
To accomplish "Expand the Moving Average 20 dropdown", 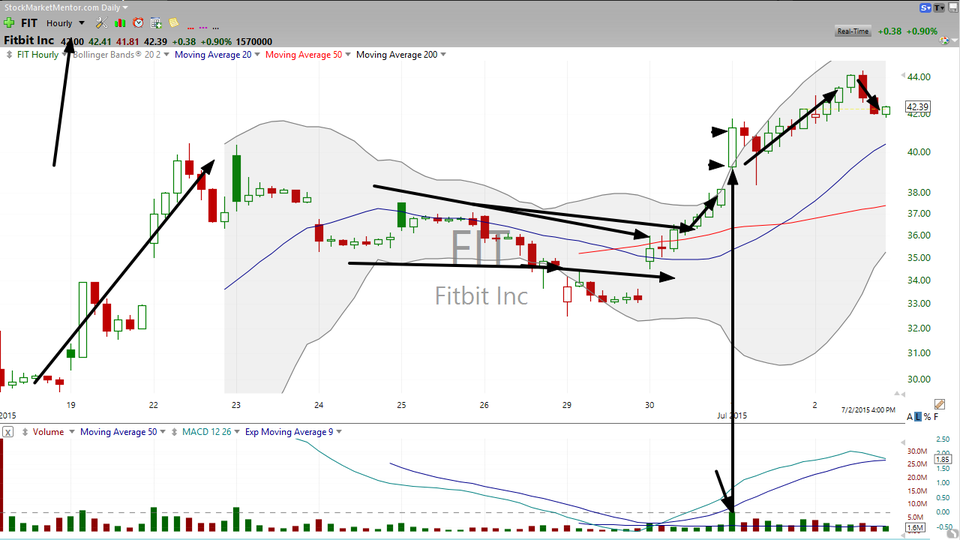I will [x=257, y=54].
